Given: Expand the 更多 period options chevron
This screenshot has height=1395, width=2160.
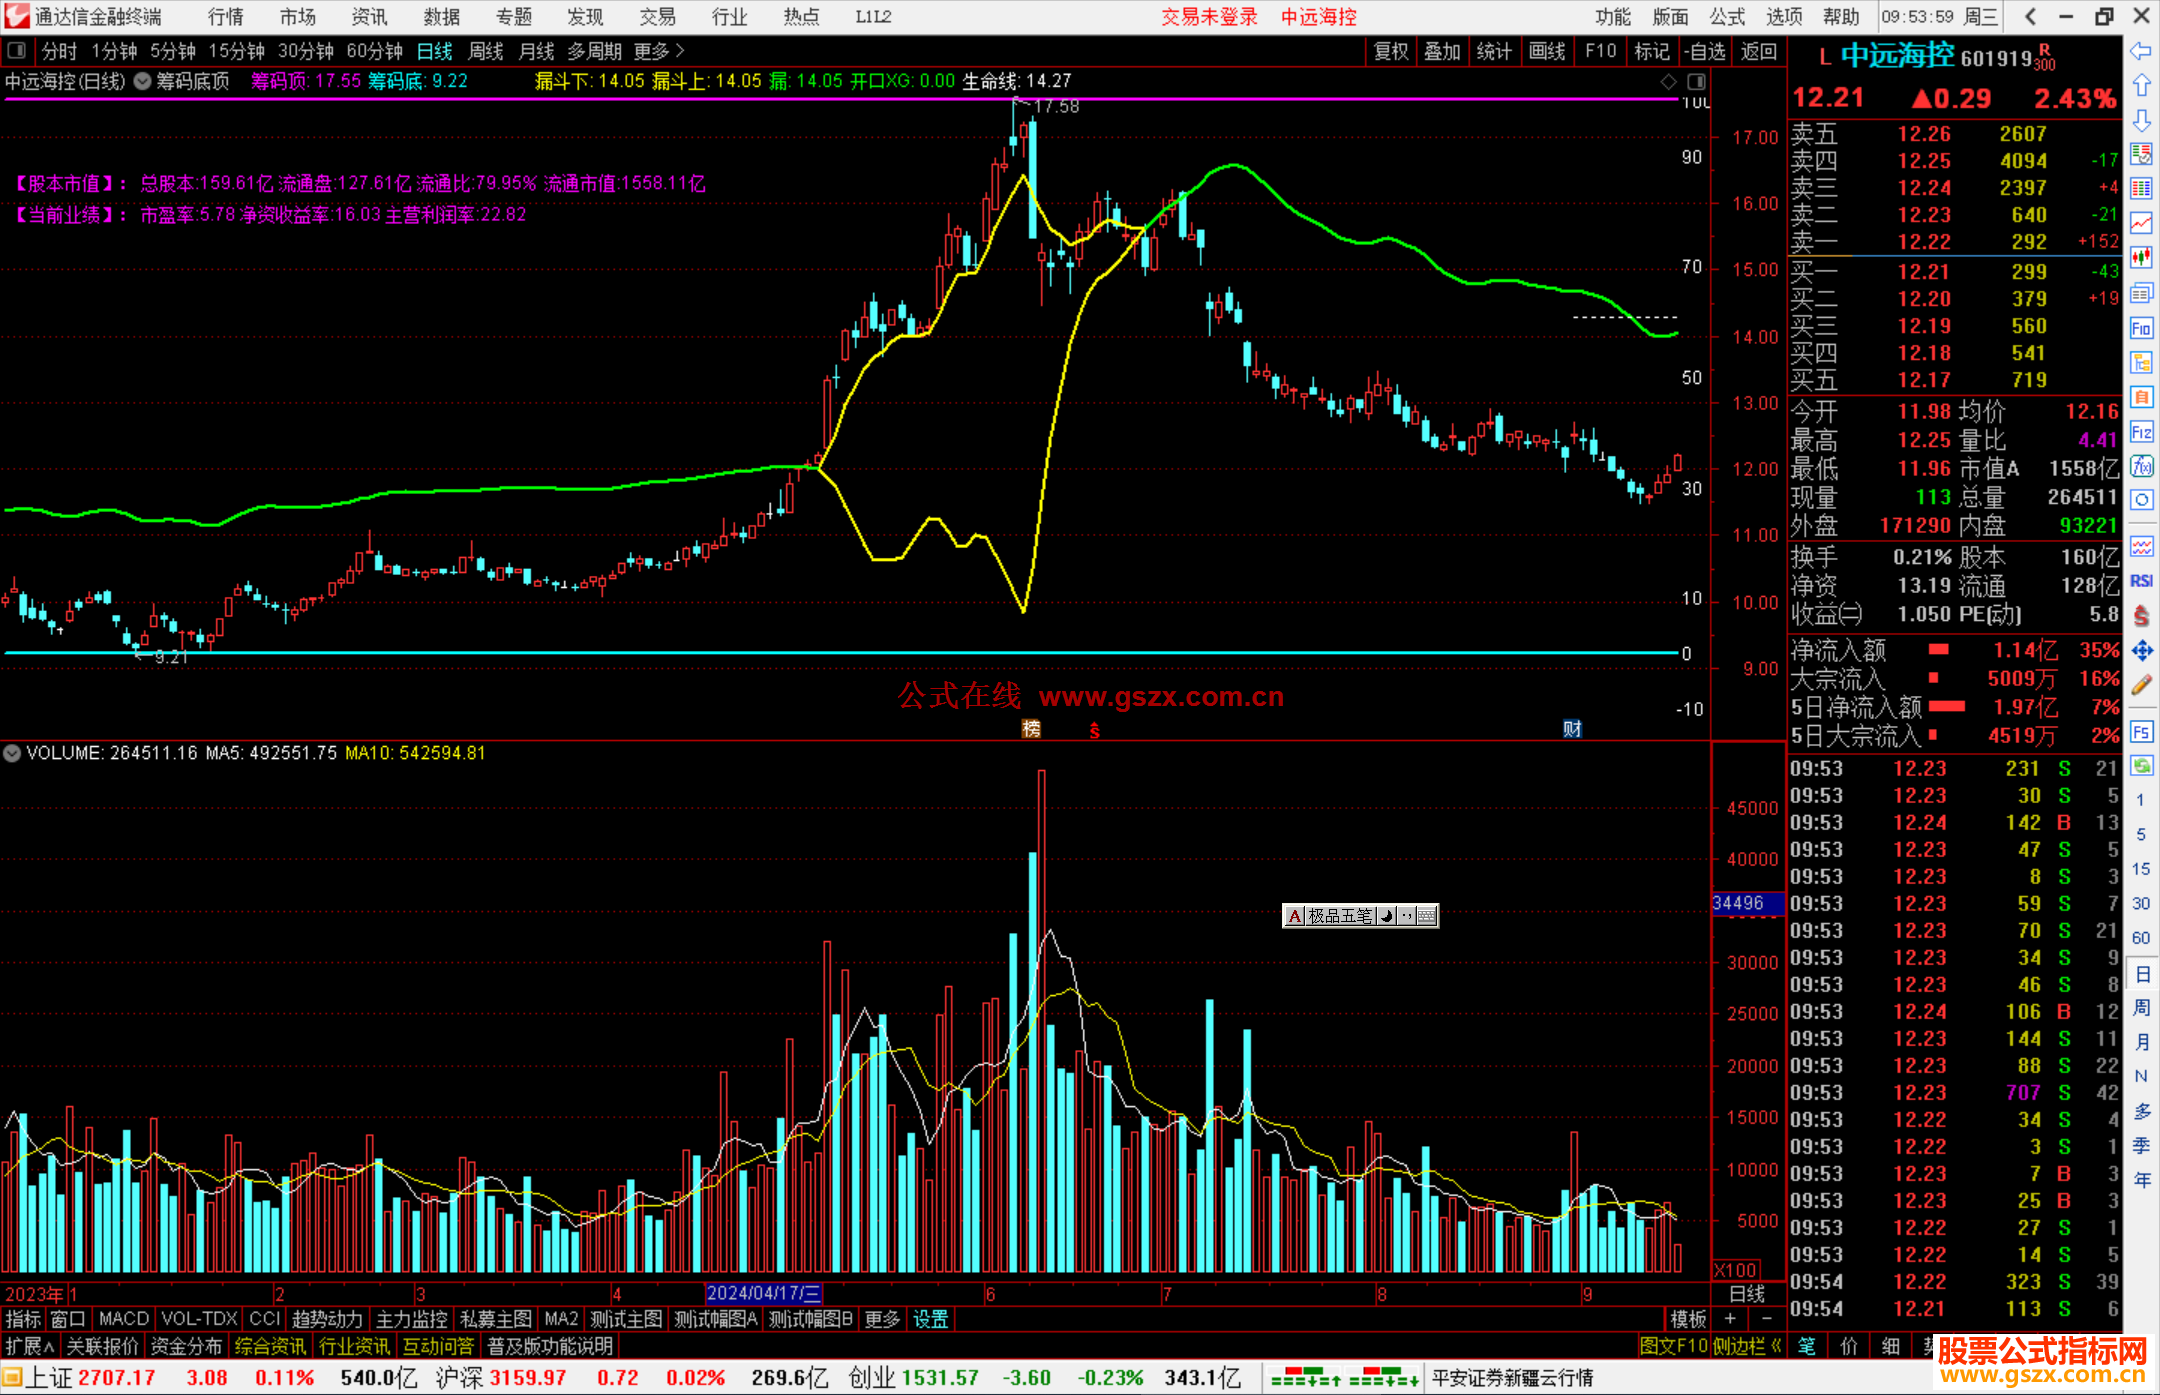Looking at the screenshot, I should coord(680,51).
